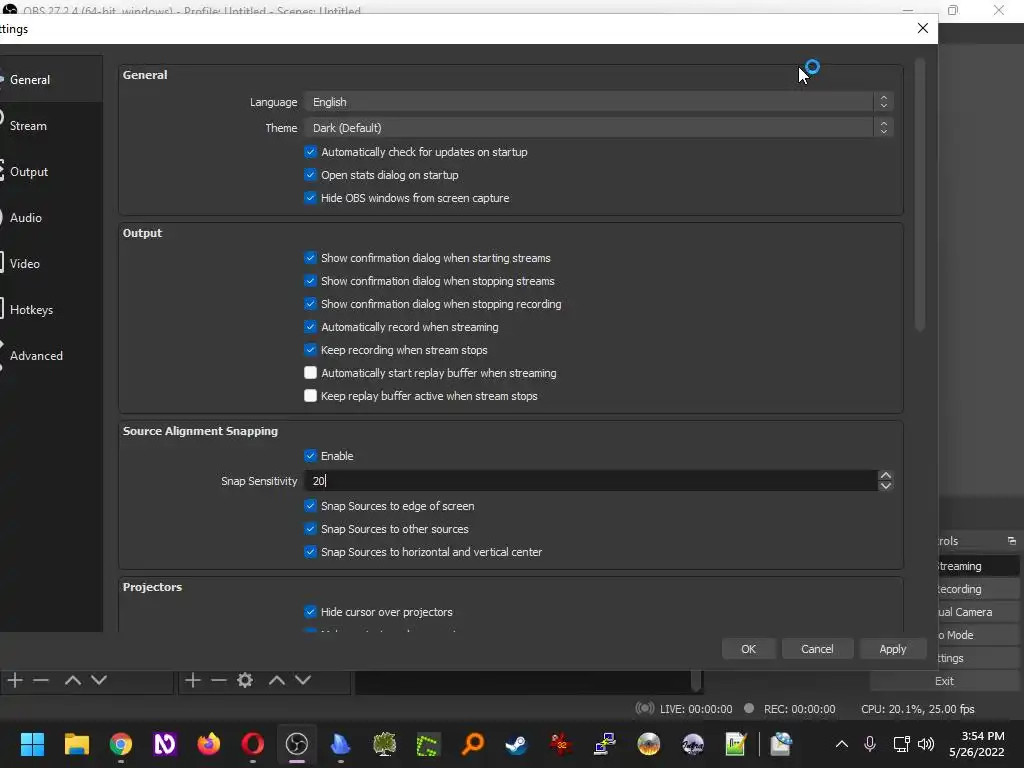
Task: Enable Automatically start replay buffer when streaming
Action: pyautogui.click(x=310, y=373)
